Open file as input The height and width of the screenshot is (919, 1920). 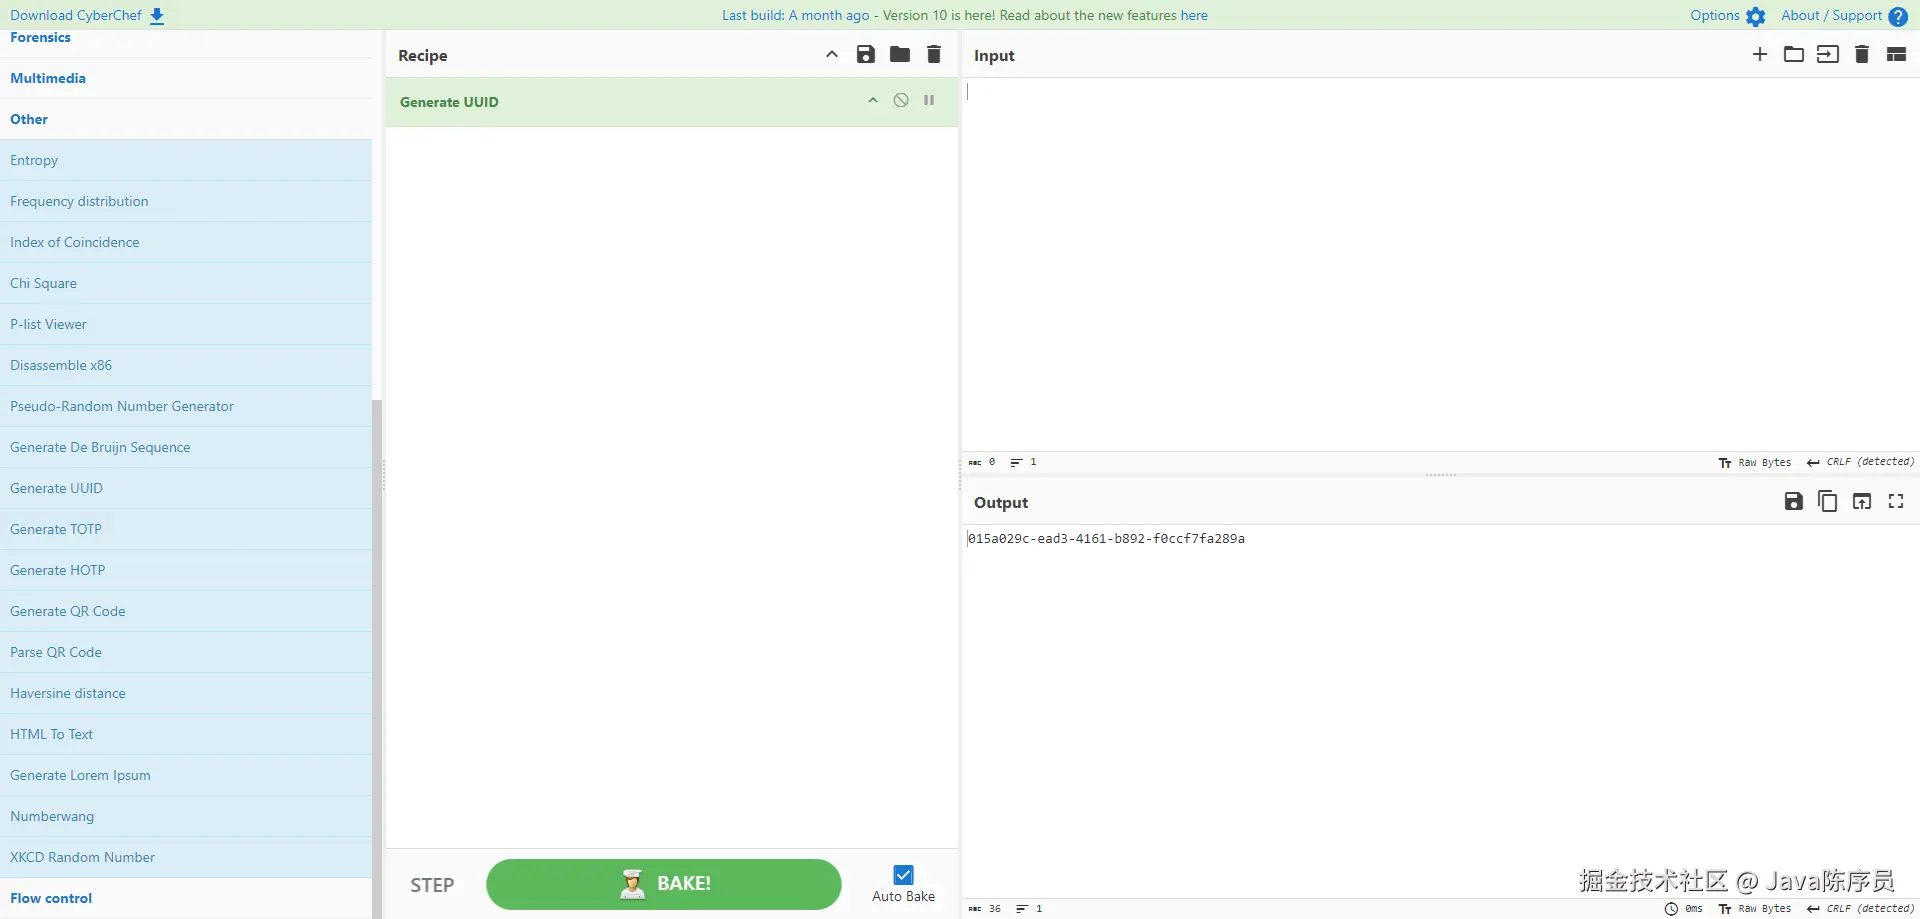pos(1828,55)
